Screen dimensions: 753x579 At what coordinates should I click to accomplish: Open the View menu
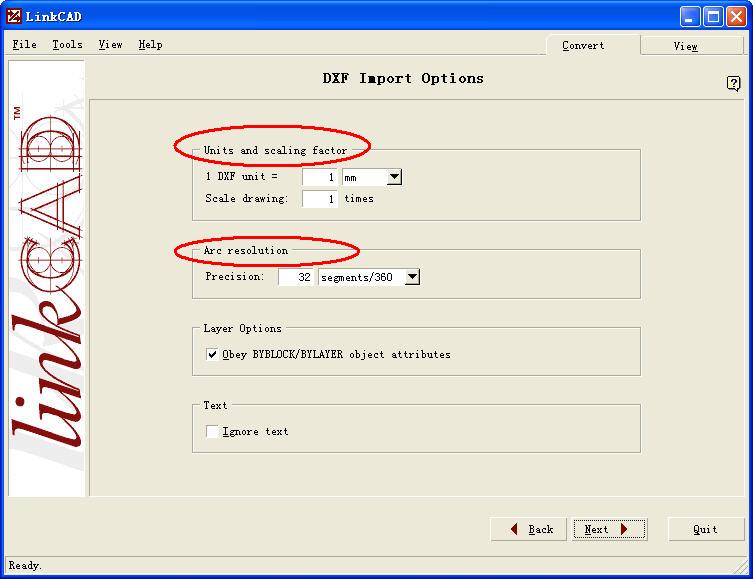[x=110, y=44]
